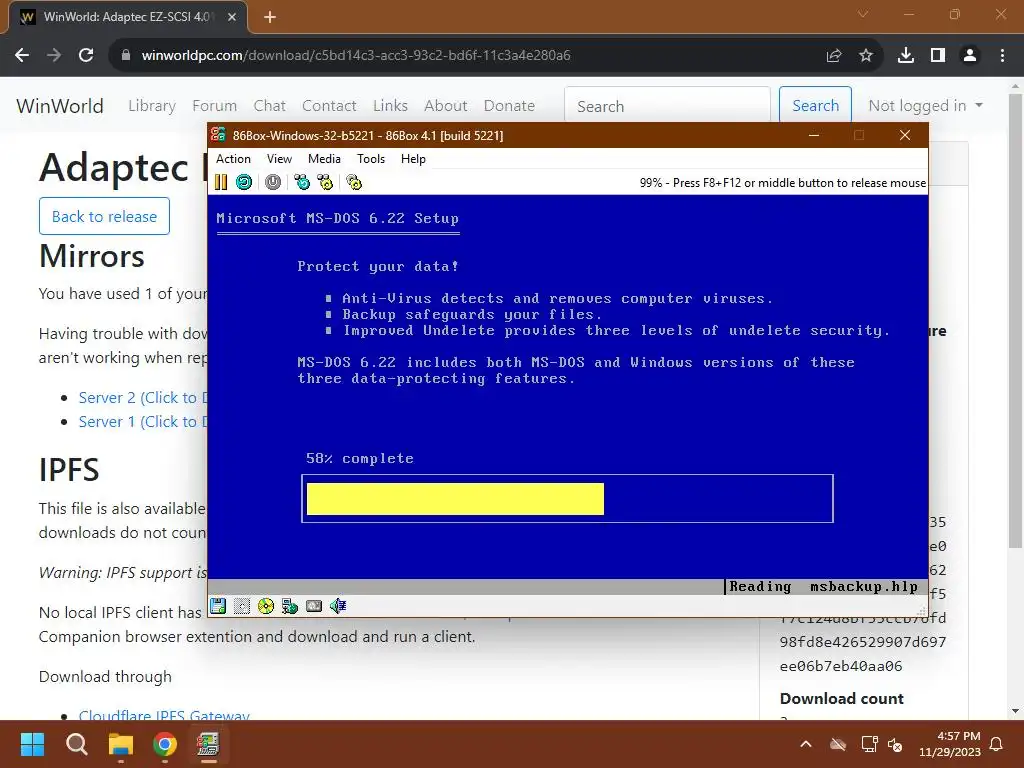This screenshot has width=1024, height=768.
Task: Click the WinWorld home logo link
Action: [59, 106]
